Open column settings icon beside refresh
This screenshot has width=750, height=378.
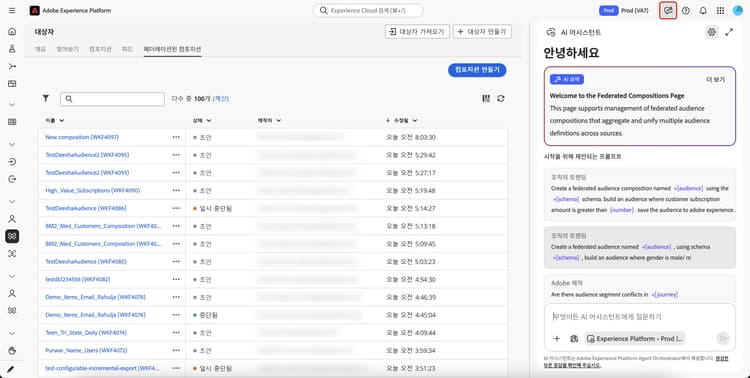tap(486, 99)
